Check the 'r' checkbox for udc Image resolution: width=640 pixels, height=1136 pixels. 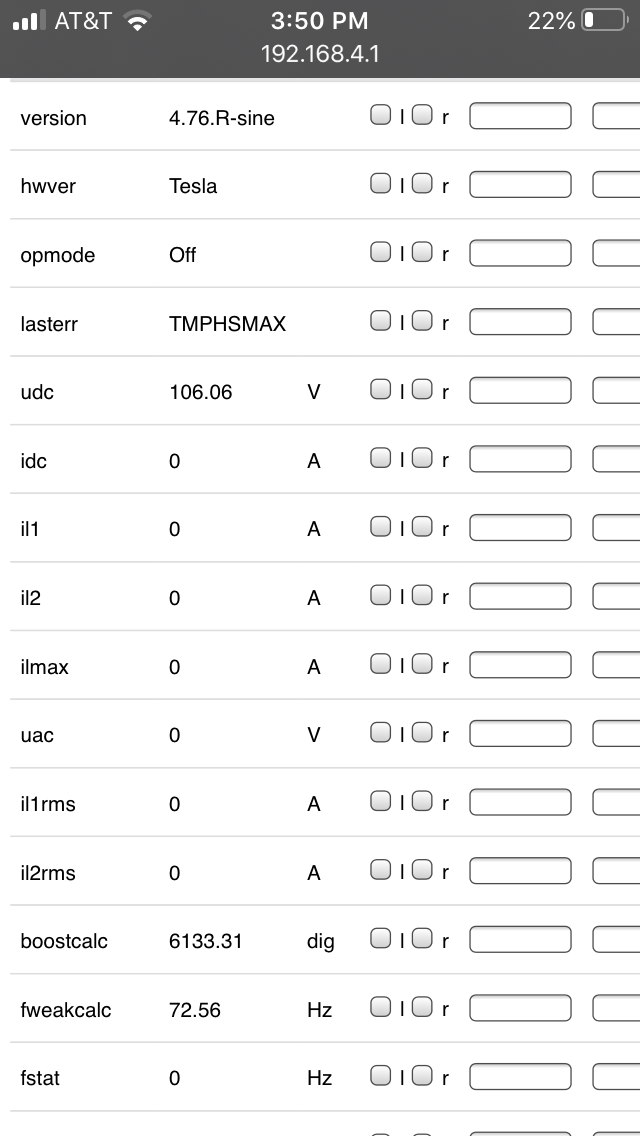422,390
